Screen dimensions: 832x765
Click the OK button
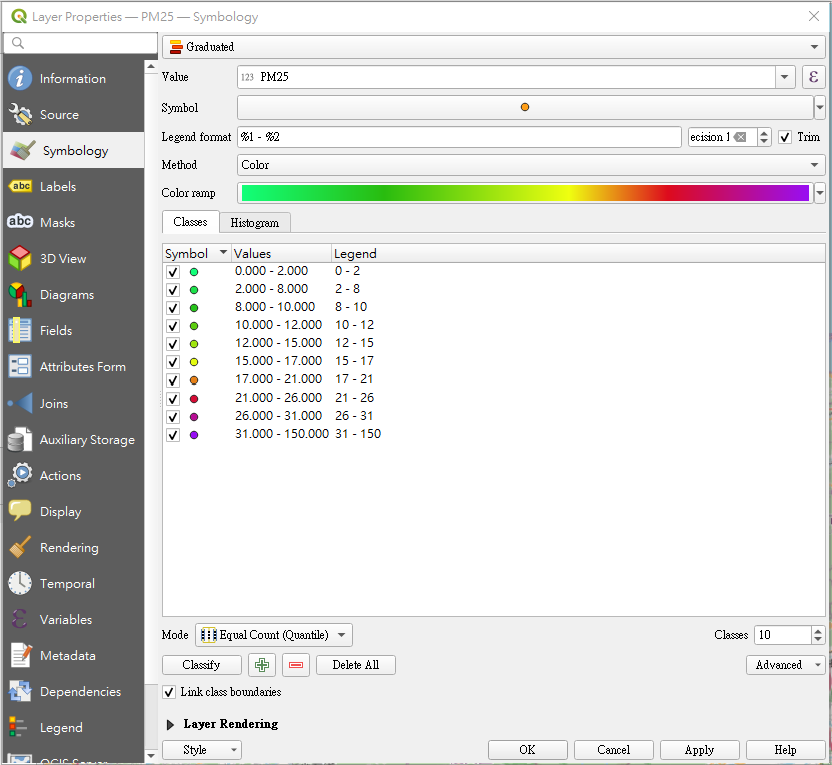[x=527, y=750]
